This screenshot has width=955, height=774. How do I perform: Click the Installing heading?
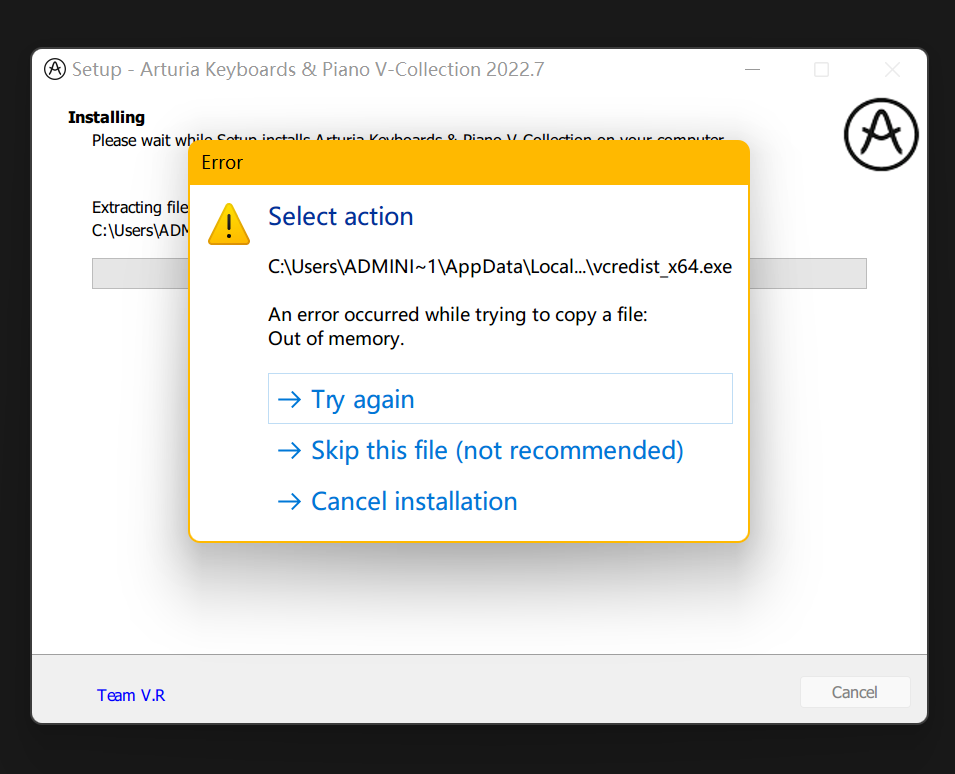107,117
